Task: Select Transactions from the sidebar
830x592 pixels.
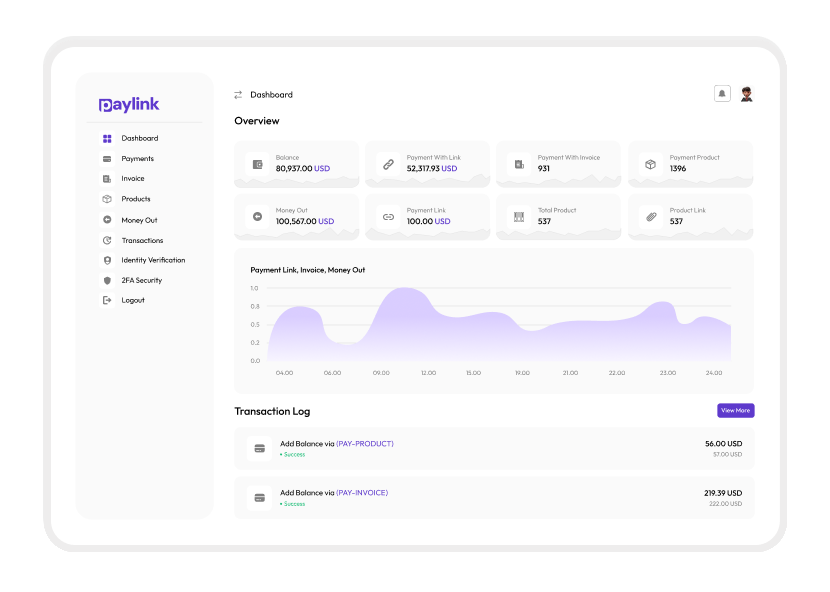Action: pos(141,241)
